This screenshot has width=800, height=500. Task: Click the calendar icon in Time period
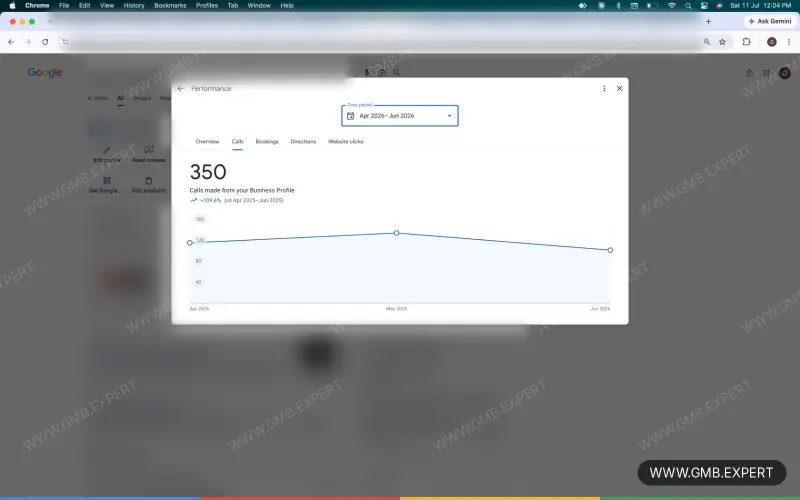click(351, 116)
